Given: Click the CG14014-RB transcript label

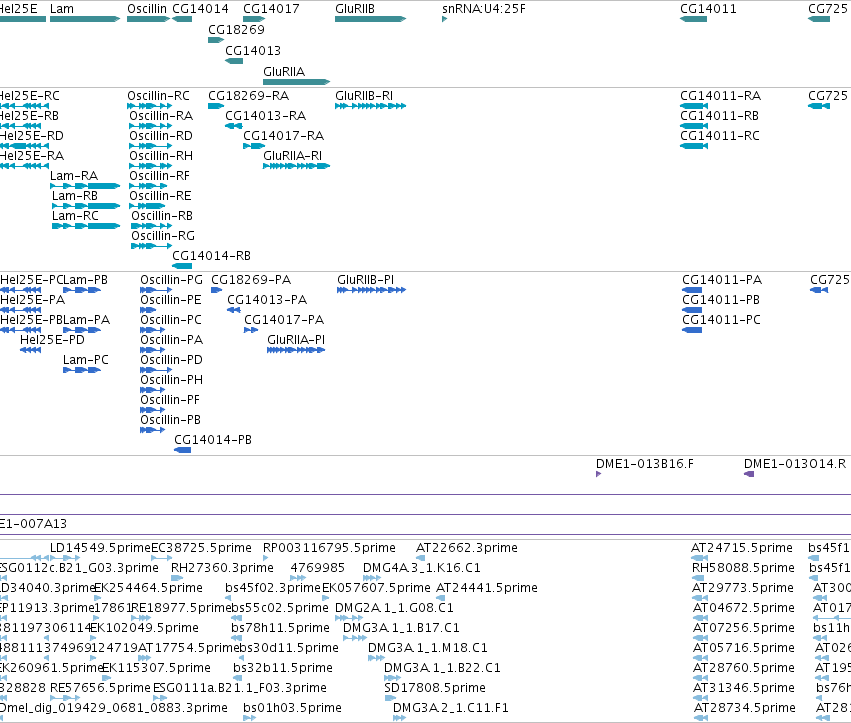Looking at the screenshot, I should [211, 256].
